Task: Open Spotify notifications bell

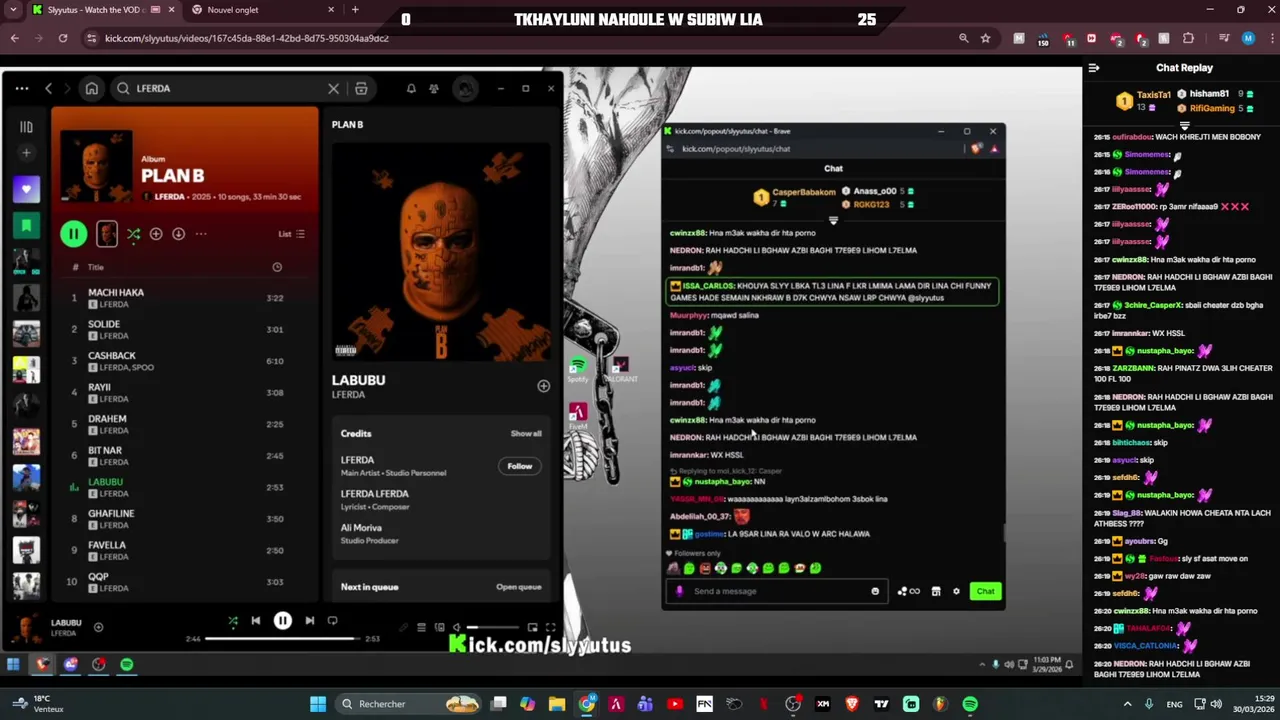Action: click(411, 88)
